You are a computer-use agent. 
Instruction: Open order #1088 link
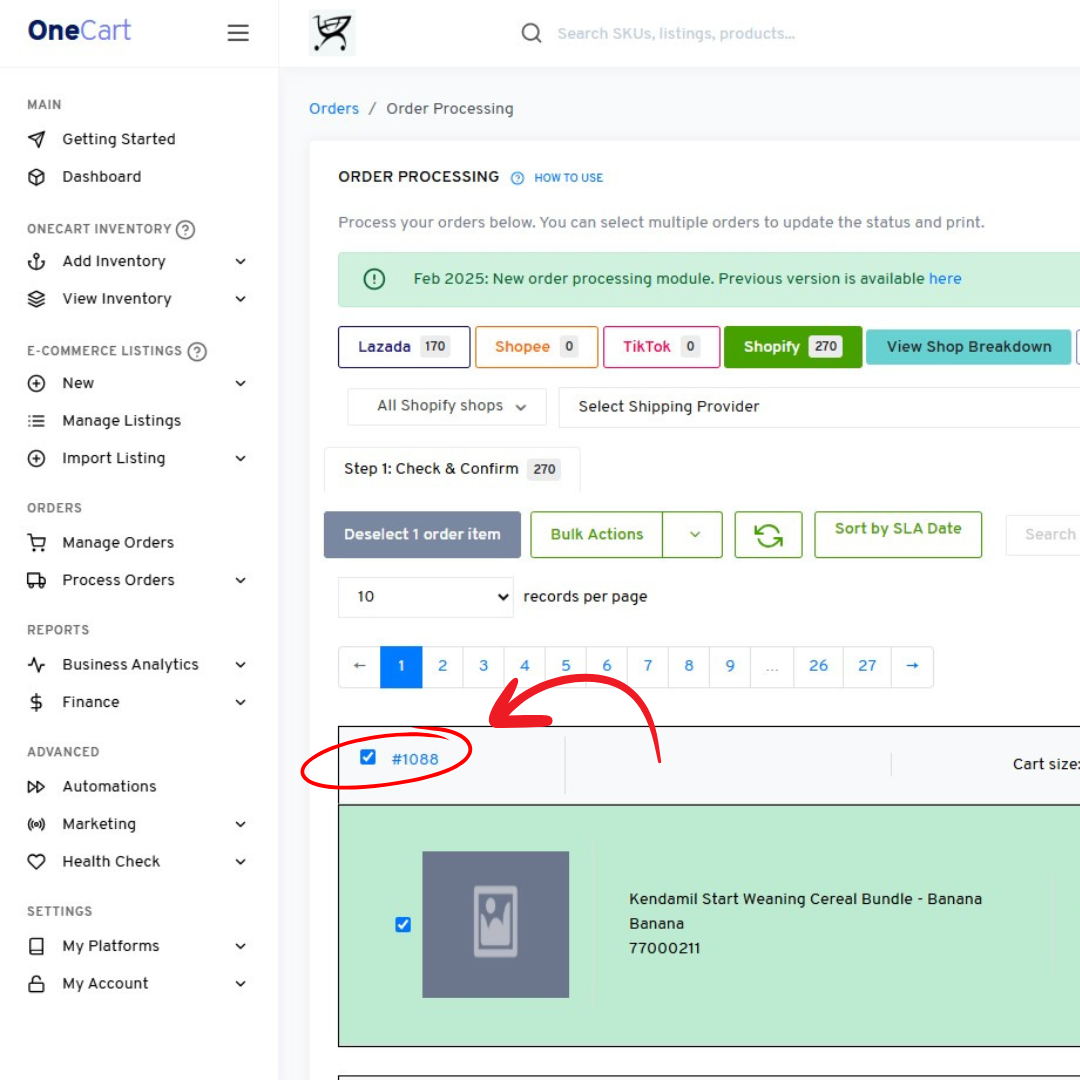coord(415,759)
